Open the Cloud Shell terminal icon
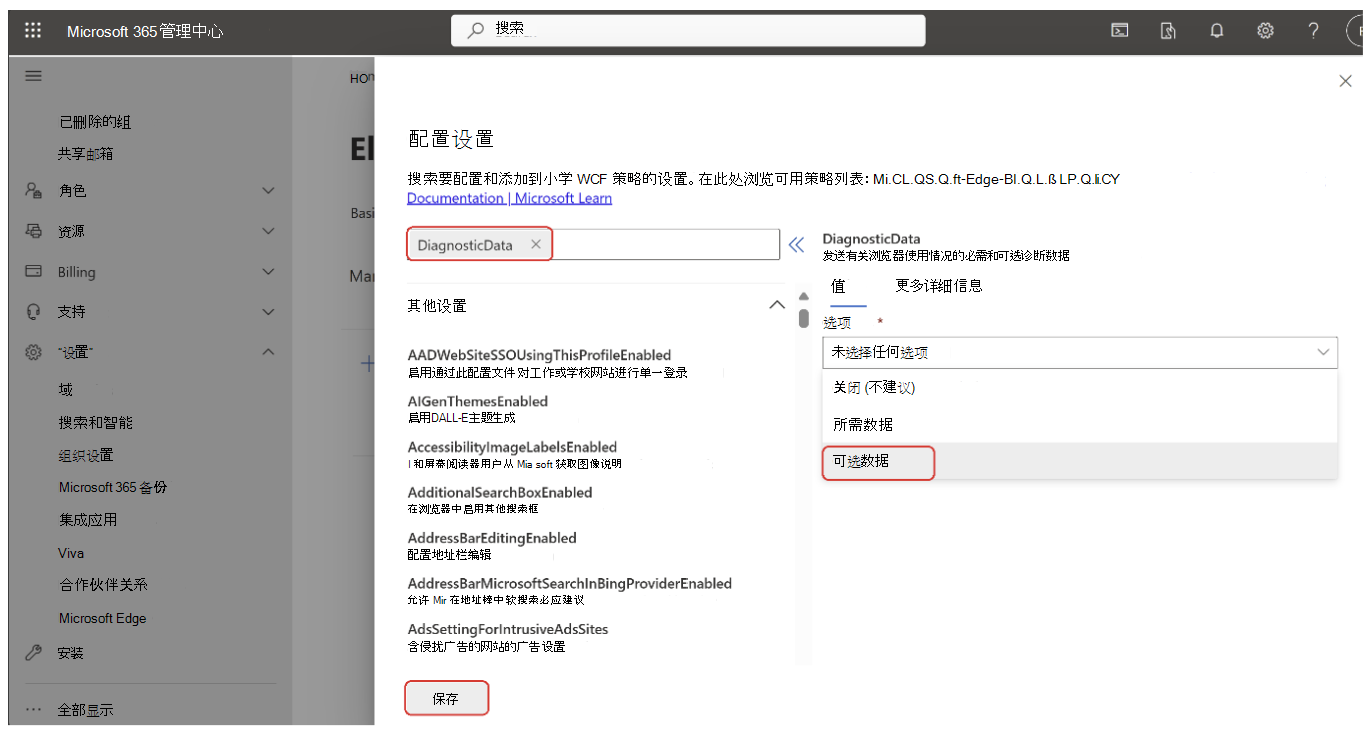 pyautogui.click(x=1119, y=31)
